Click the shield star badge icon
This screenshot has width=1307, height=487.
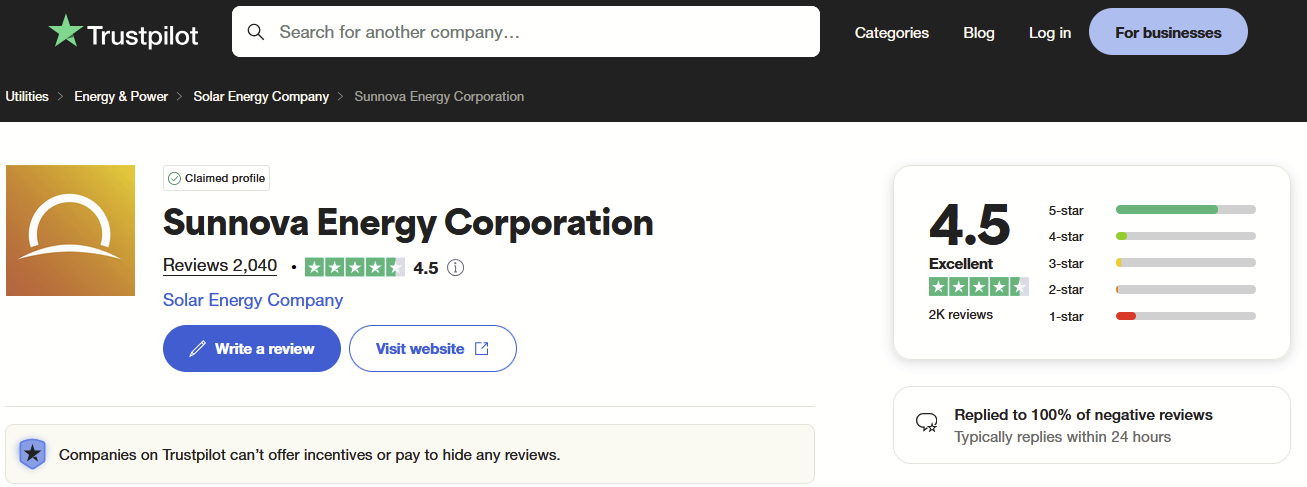point(33,454)
